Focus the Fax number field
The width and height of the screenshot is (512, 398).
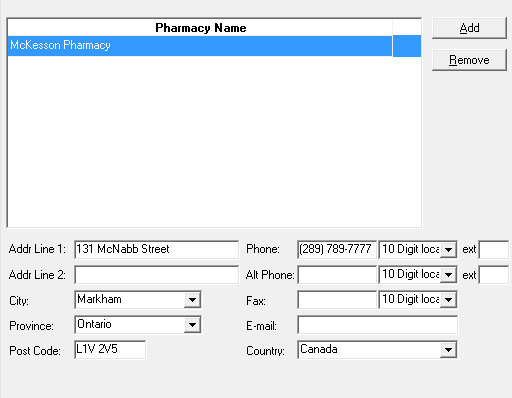coord(337,300)
